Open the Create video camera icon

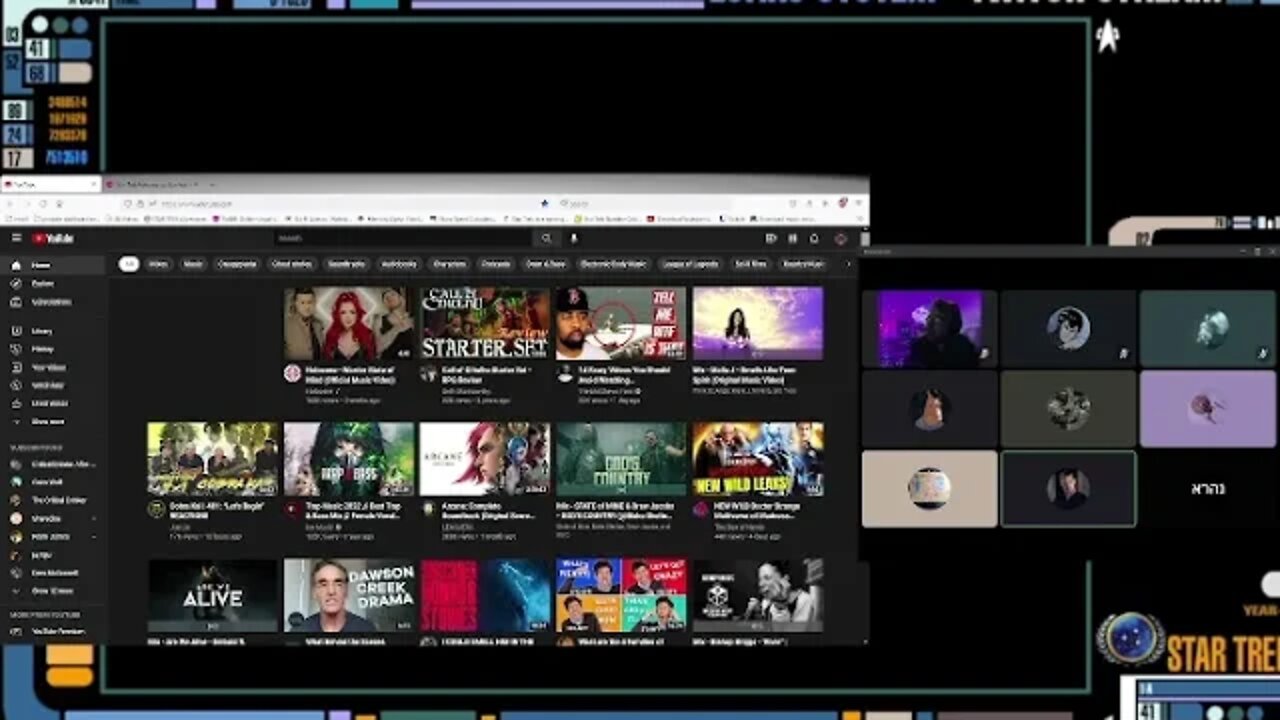[771, 238]
